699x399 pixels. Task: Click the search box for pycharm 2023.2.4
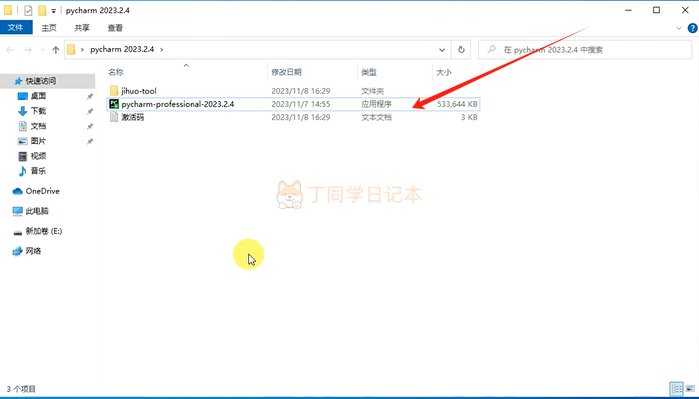click(x=585, y=50)
